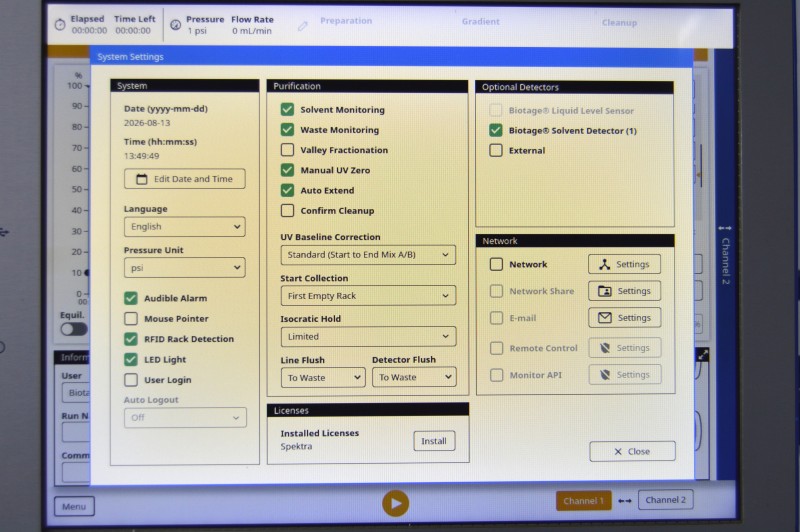Image resolution: width=800 pixels, height=532 pixels.
Task: Select the Preparation stage
Action: pyautogui.click(x=346, y=21)
